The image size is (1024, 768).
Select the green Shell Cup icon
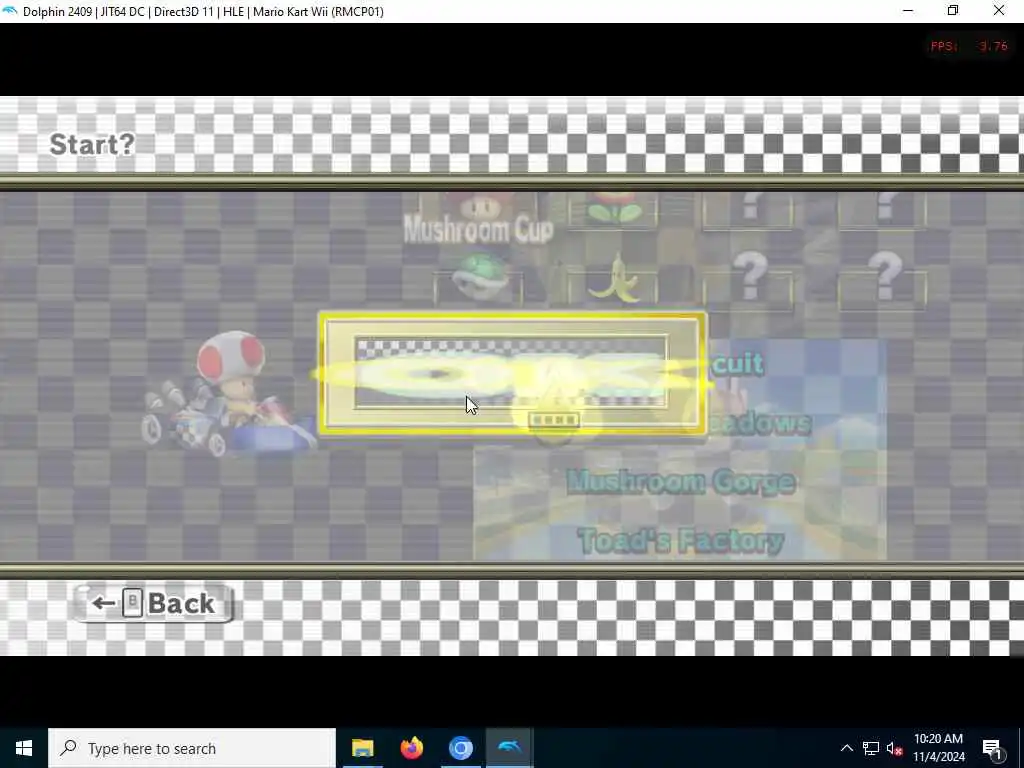479,279
